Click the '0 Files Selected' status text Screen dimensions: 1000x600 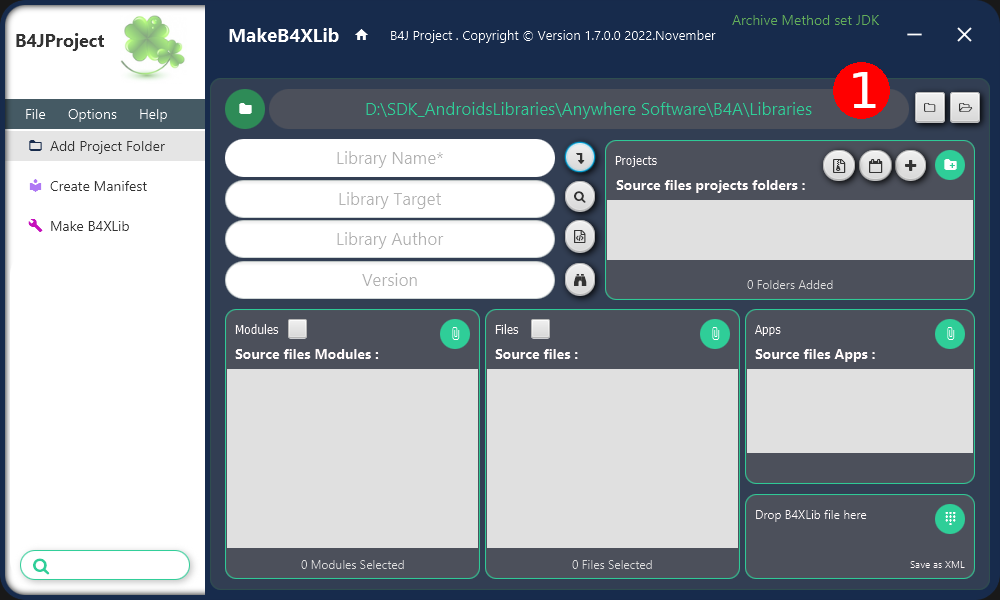pyautogui.click(x=612, y=565)
